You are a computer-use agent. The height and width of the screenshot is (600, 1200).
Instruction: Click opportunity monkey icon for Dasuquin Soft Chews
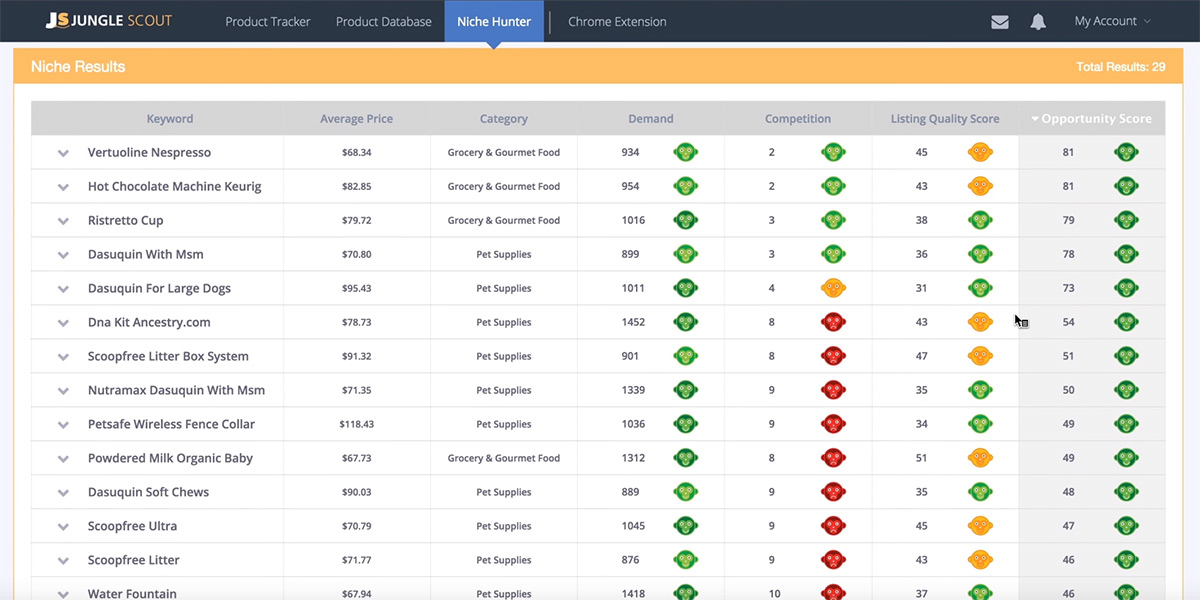pyautogui.click(x=1126, y=492)
